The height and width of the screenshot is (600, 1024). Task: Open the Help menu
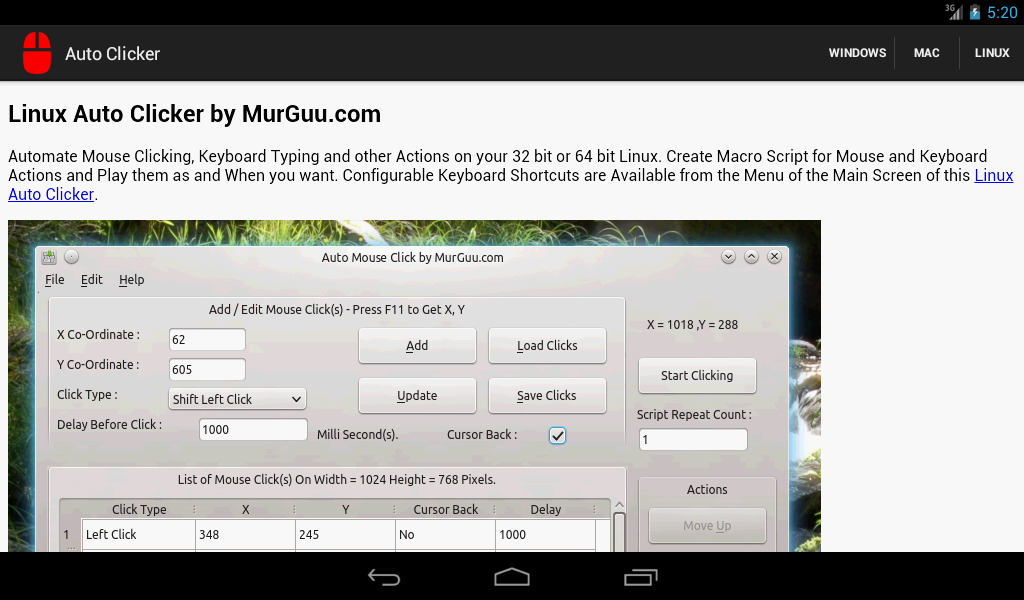click(131, 279)
